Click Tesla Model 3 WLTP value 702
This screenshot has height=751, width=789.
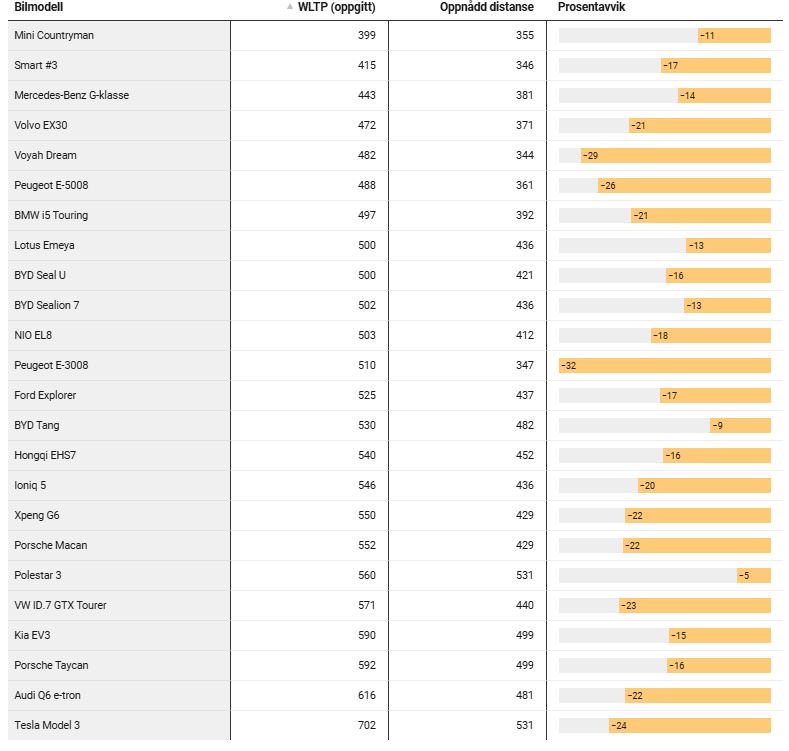(x=367, y=725)
